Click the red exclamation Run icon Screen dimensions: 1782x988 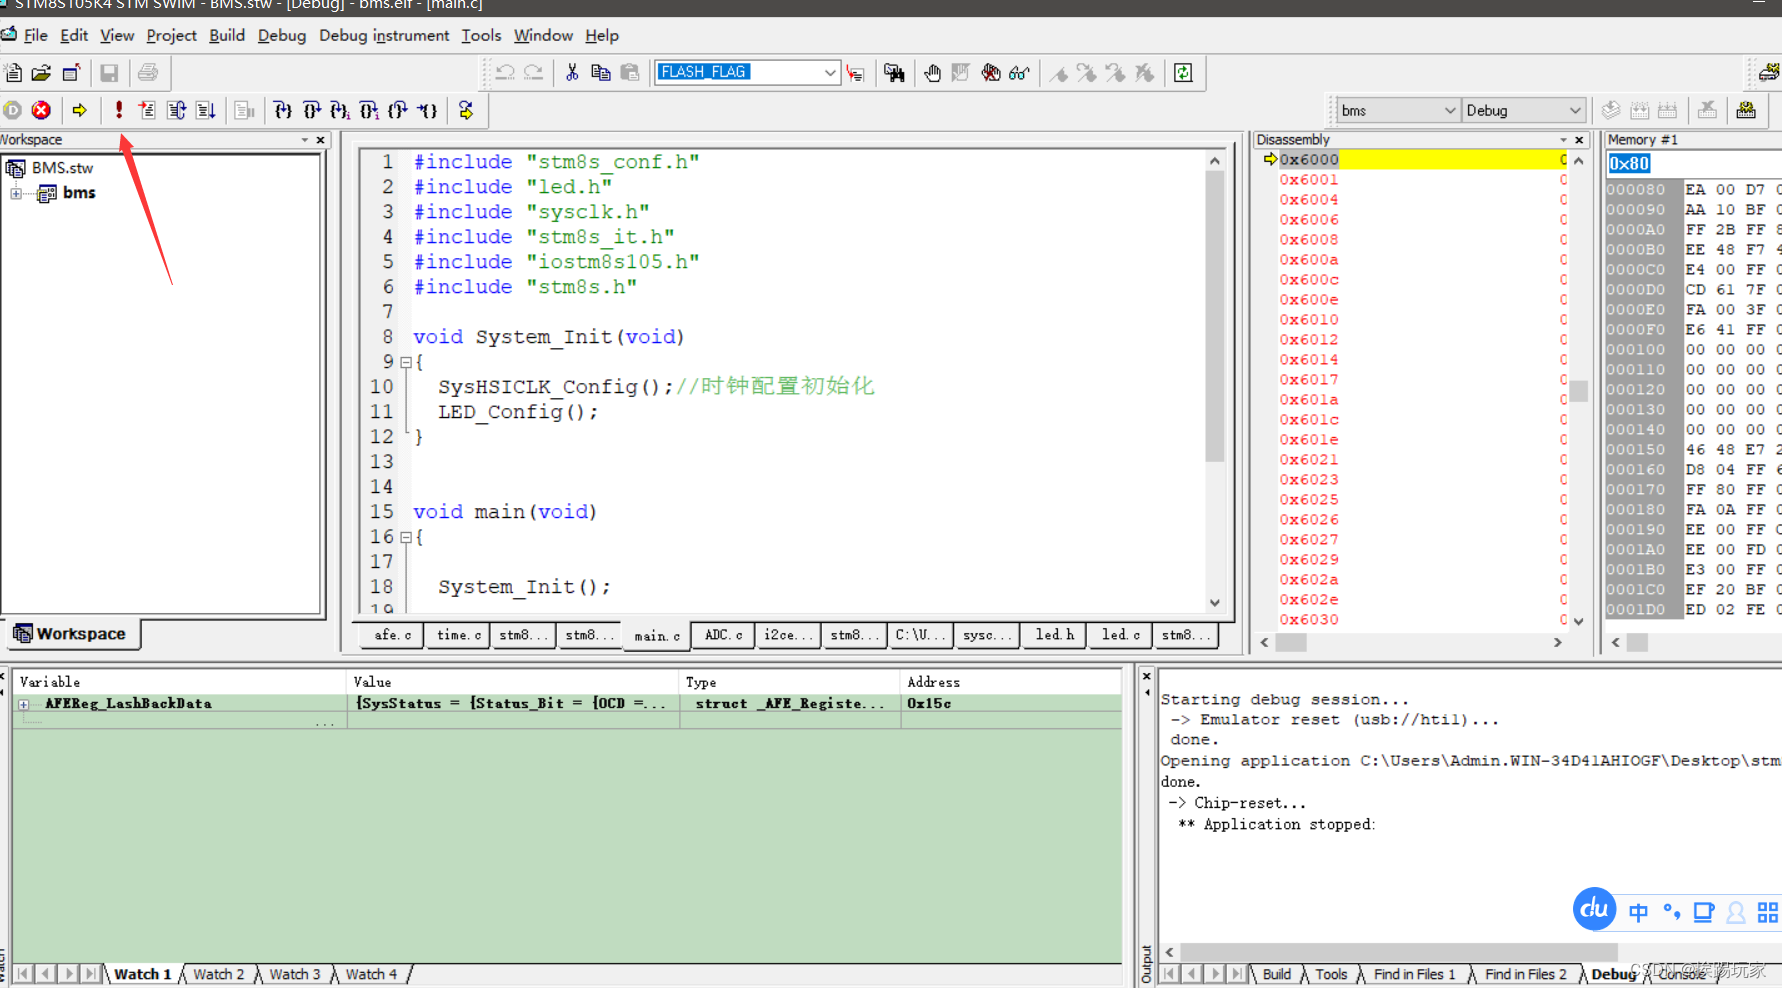point(119,110)
